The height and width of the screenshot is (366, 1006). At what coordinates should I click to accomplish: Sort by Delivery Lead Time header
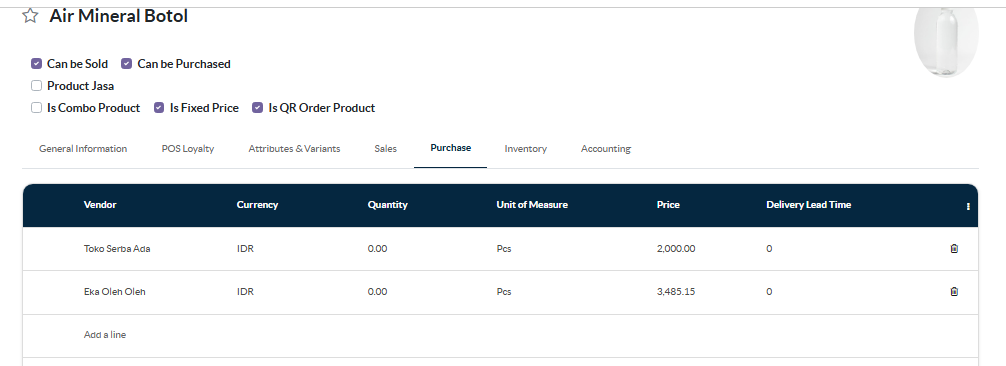click(808, 205)
